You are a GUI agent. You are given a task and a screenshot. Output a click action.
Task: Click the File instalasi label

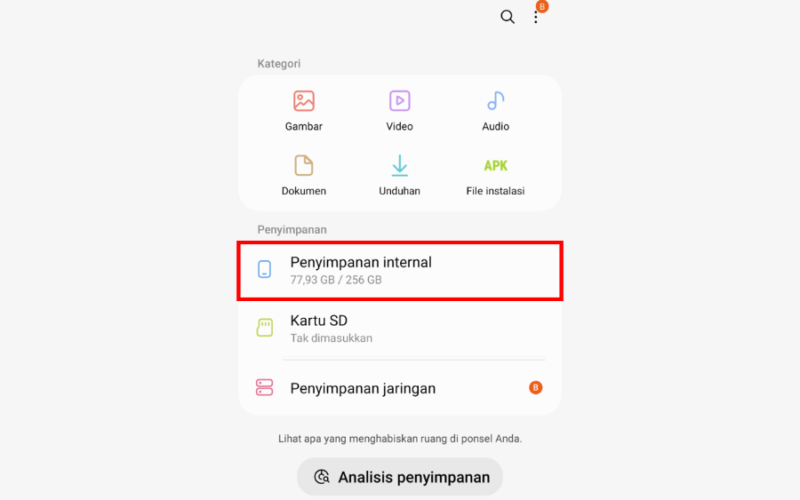point(495,191)
